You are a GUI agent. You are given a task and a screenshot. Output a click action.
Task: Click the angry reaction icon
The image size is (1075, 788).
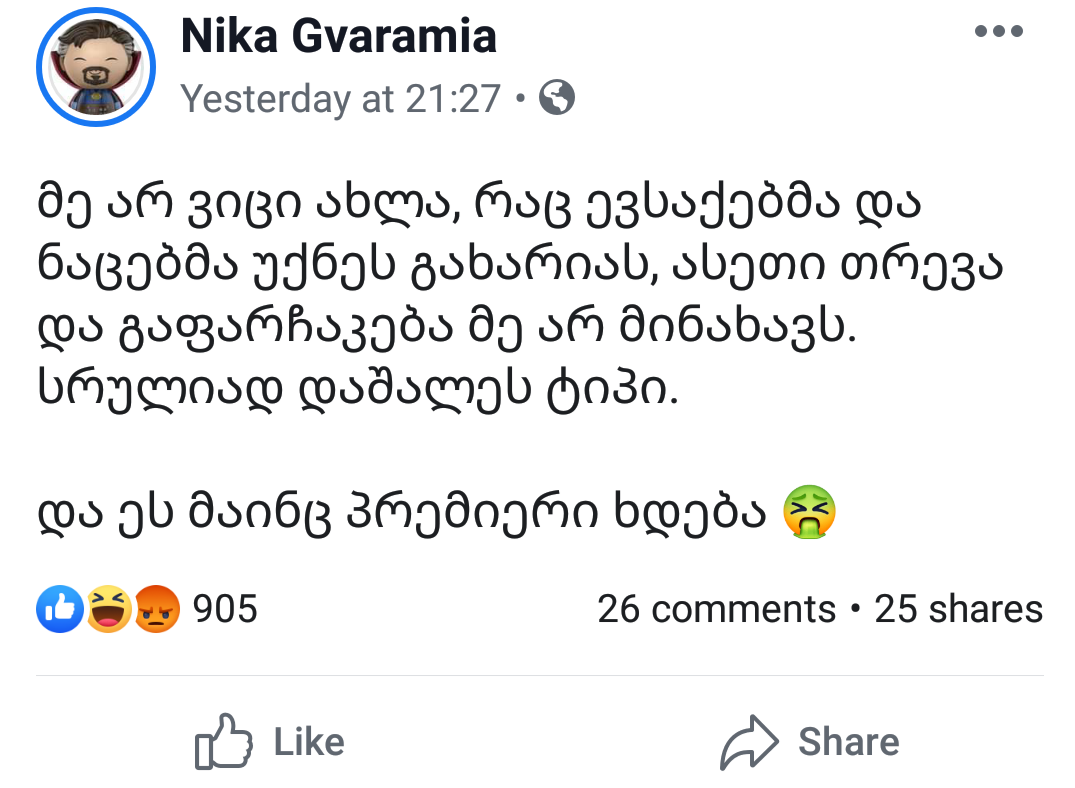tap(157, 609)
